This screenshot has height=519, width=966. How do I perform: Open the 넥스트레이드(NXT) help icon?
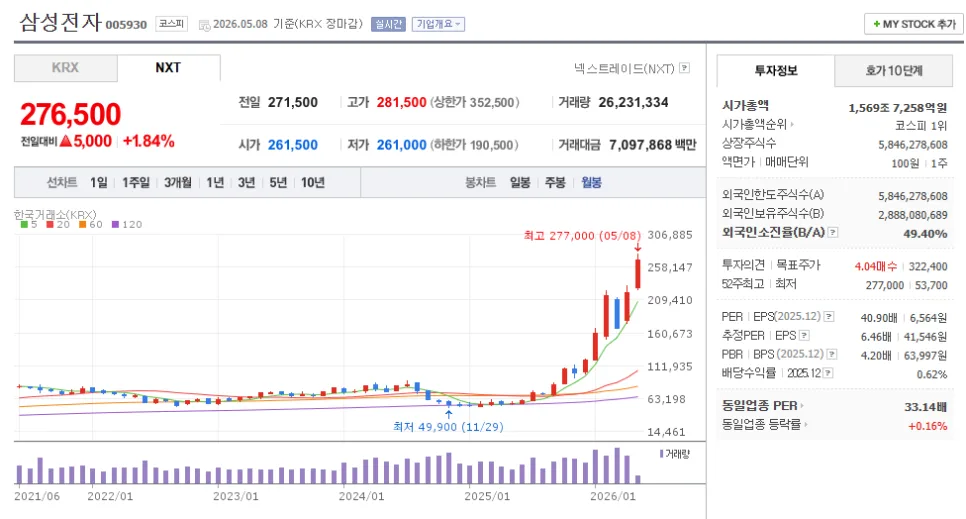[x=684, y=68]
